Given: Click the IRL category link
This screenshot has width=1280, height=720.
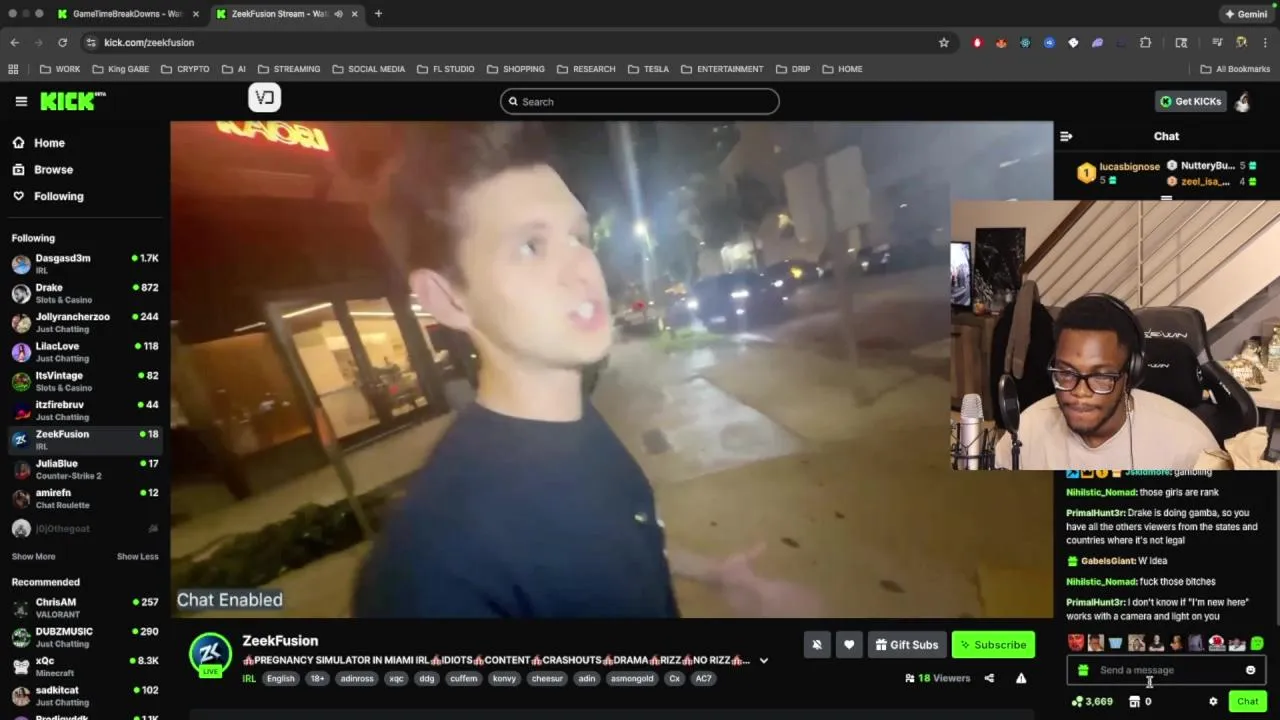Looking at the screenshot, I should 249,678.
